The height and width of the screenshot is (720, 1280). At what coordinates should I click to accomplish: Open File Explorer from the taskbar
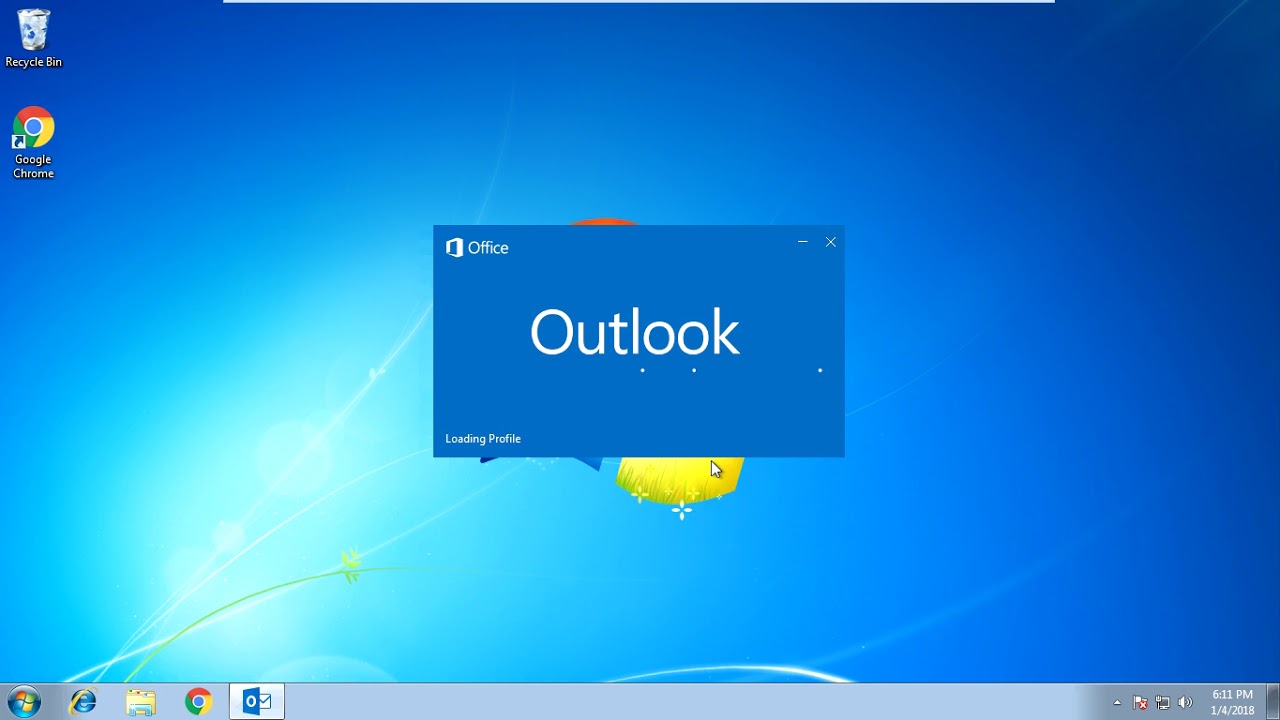click(141, 702)
